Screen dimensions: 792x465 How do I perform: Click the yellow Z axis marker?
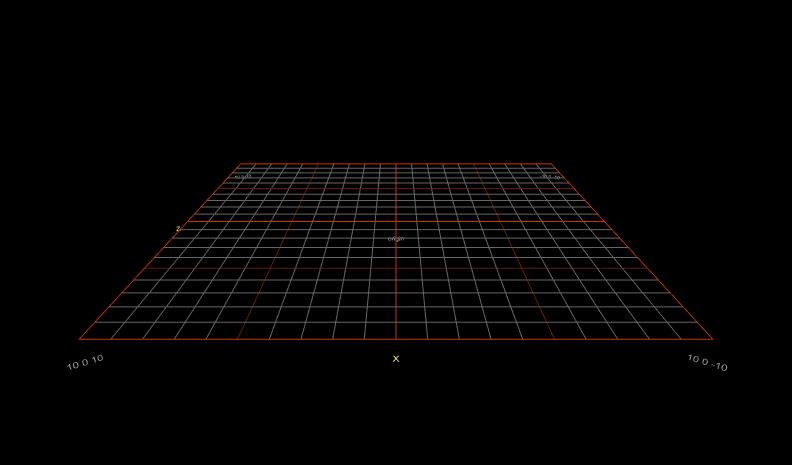[178, 229]
